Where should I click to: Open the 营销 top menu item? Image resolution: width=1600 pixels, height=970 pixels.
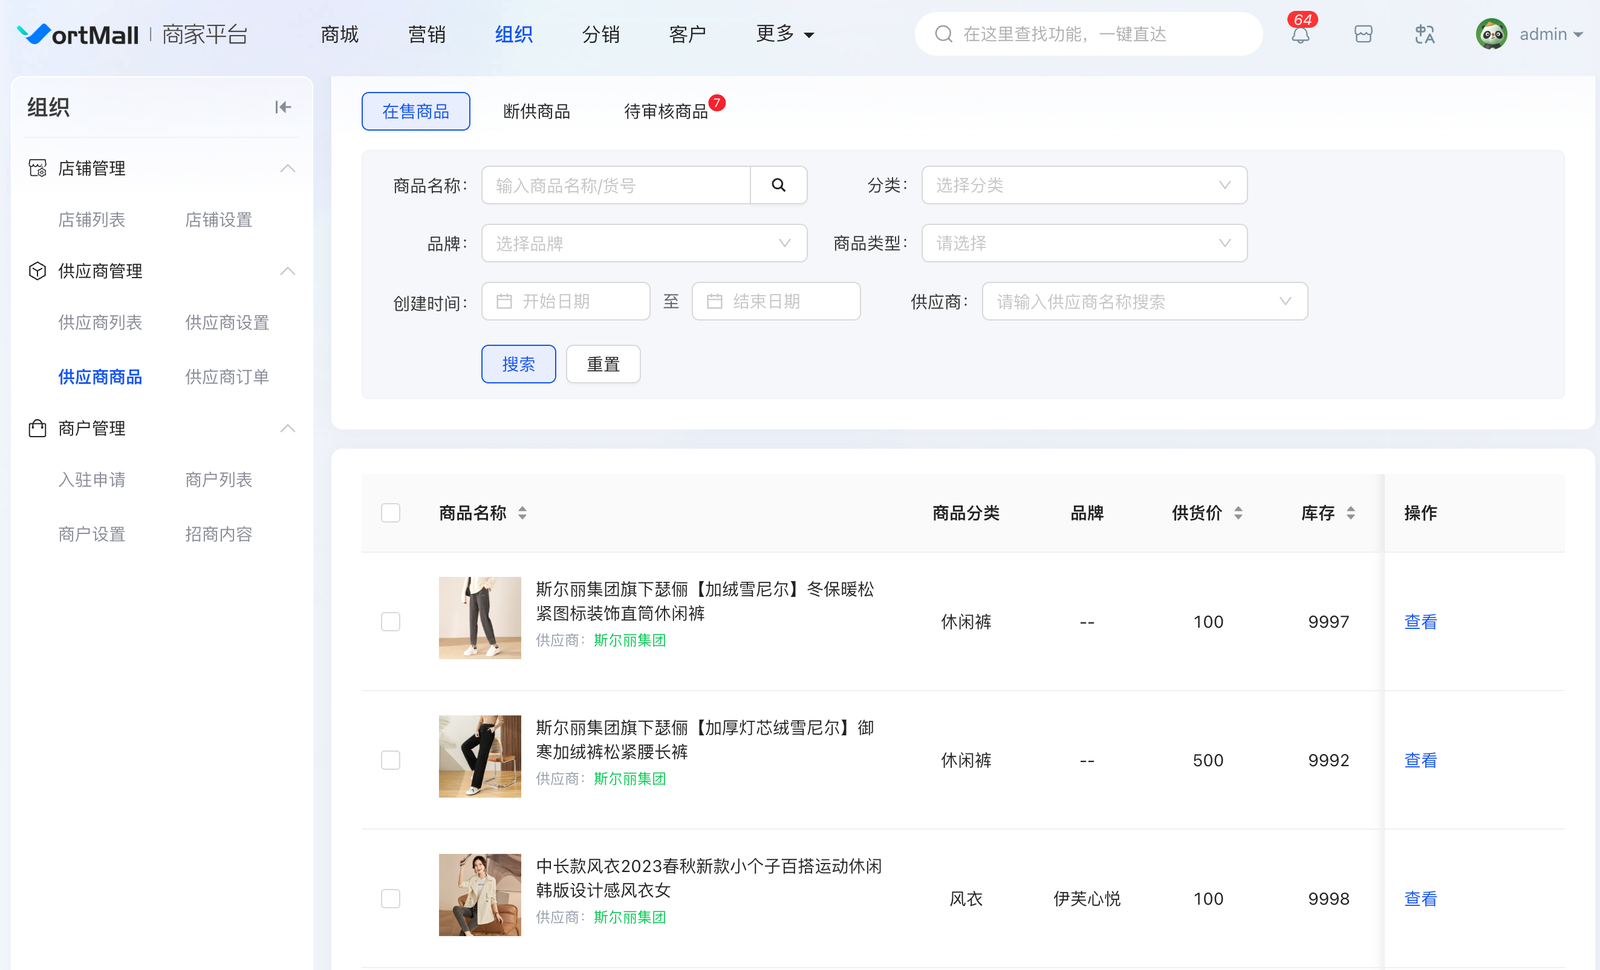tap(427, 35)
